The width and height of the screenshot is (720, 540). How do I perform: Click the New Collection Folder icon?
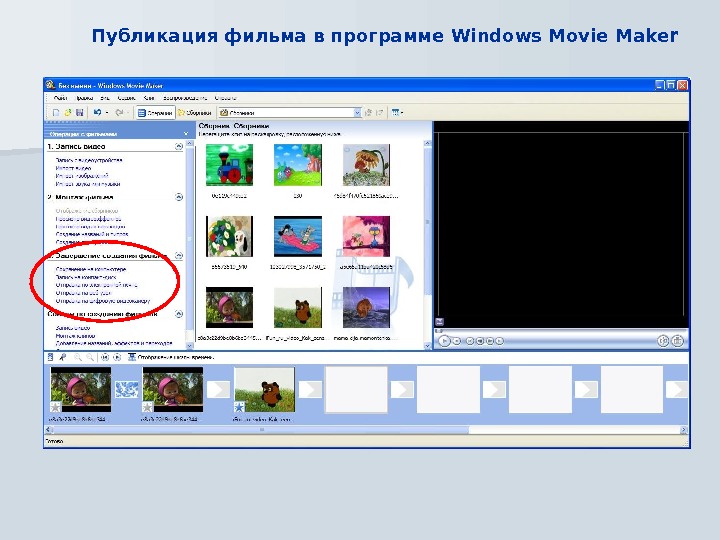coord(379,112)
